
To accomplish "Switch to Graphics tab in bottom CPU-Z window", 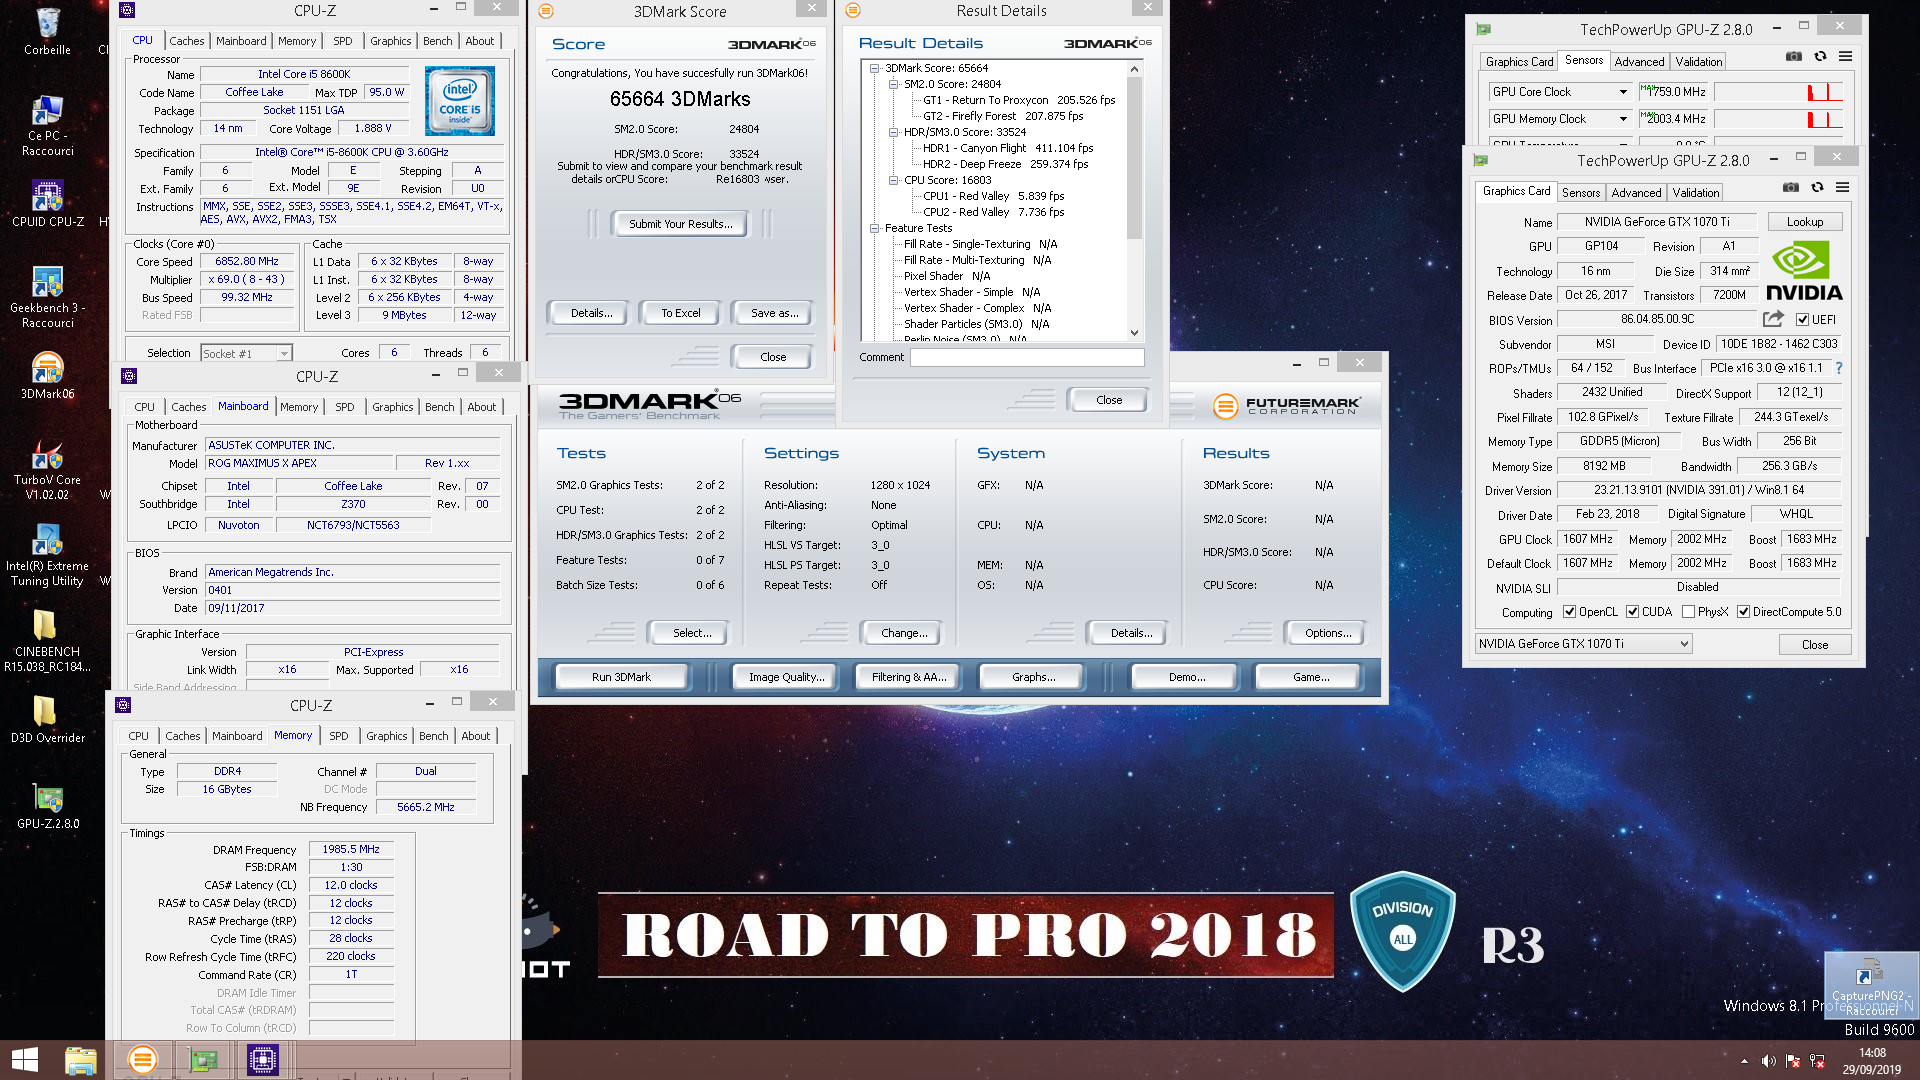I will click(386, 736).
